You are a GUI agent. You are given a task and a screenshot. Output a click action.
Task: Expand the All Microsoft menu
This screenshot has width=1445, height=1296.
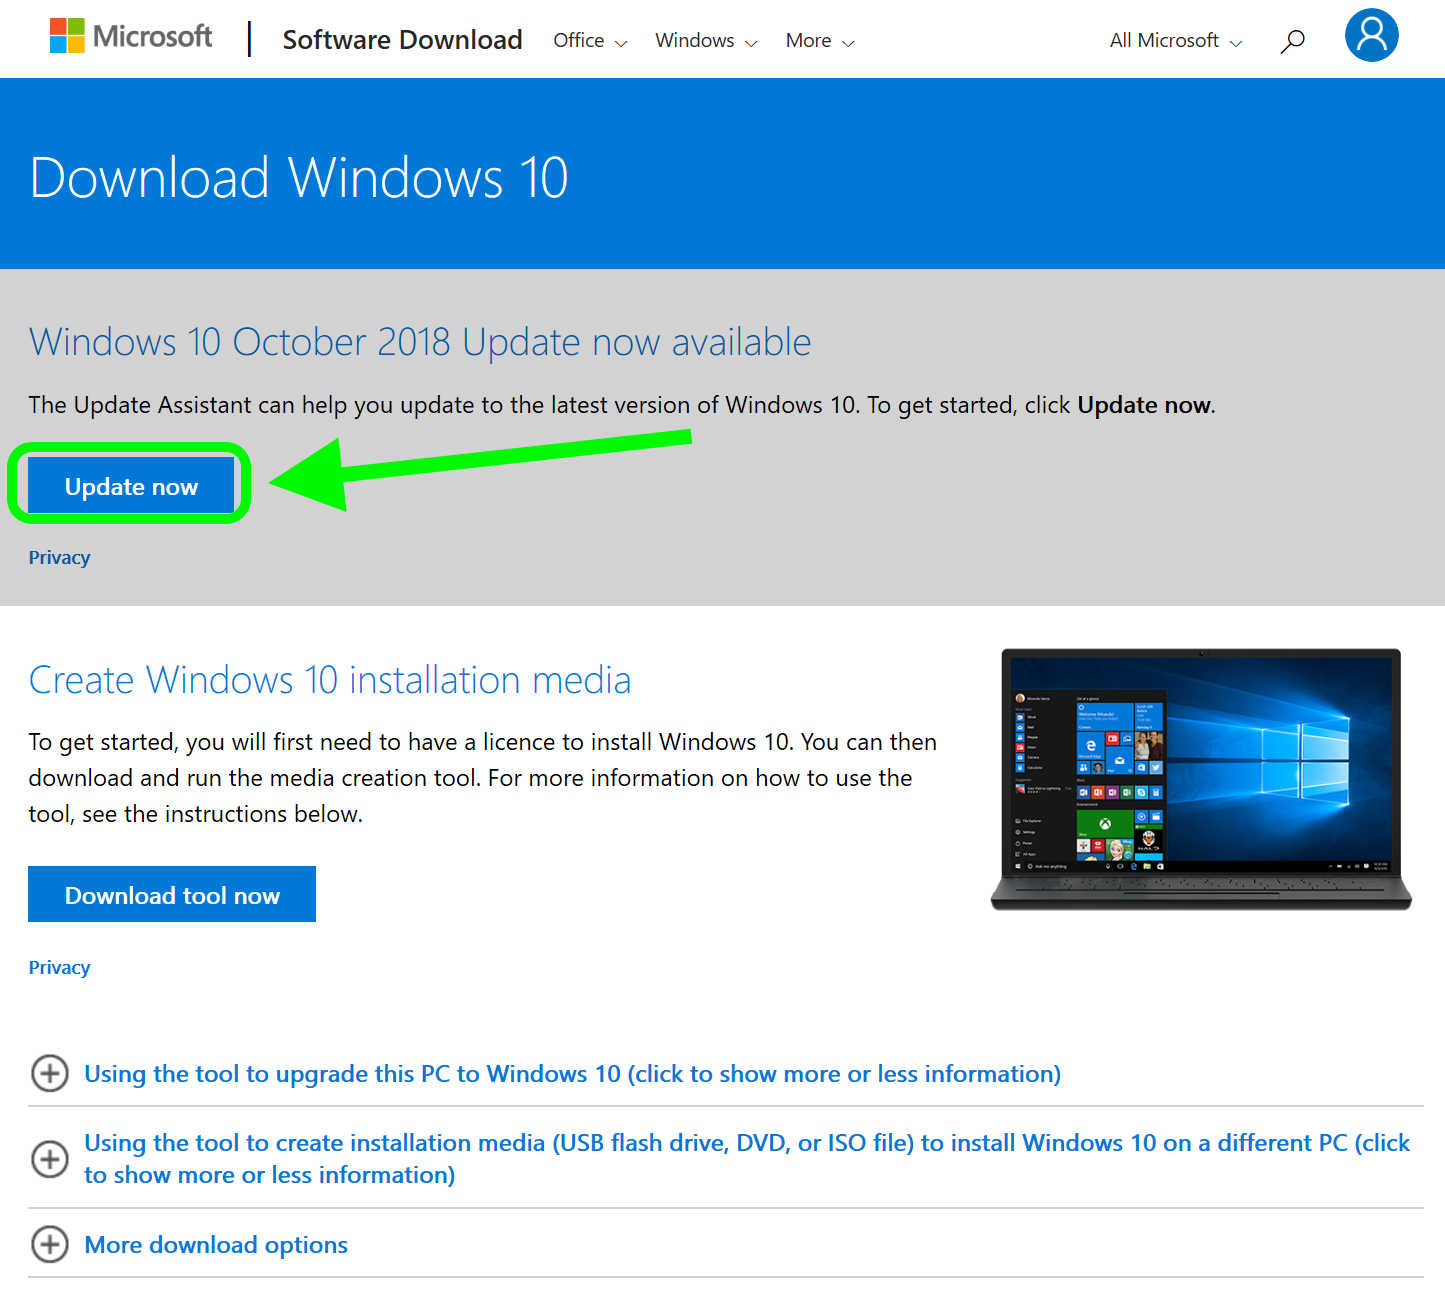pos(1176,41)
